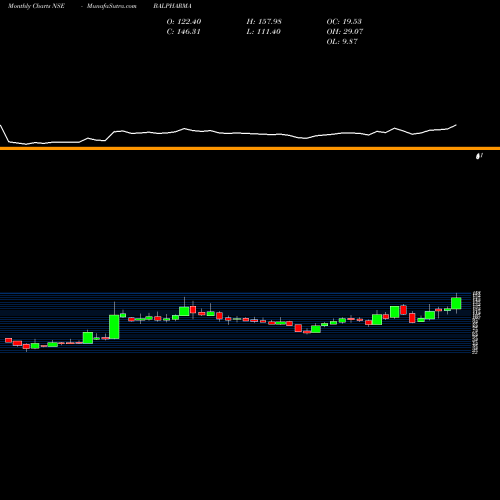Click the tallest green candlestick on the chart

(114, 327)
